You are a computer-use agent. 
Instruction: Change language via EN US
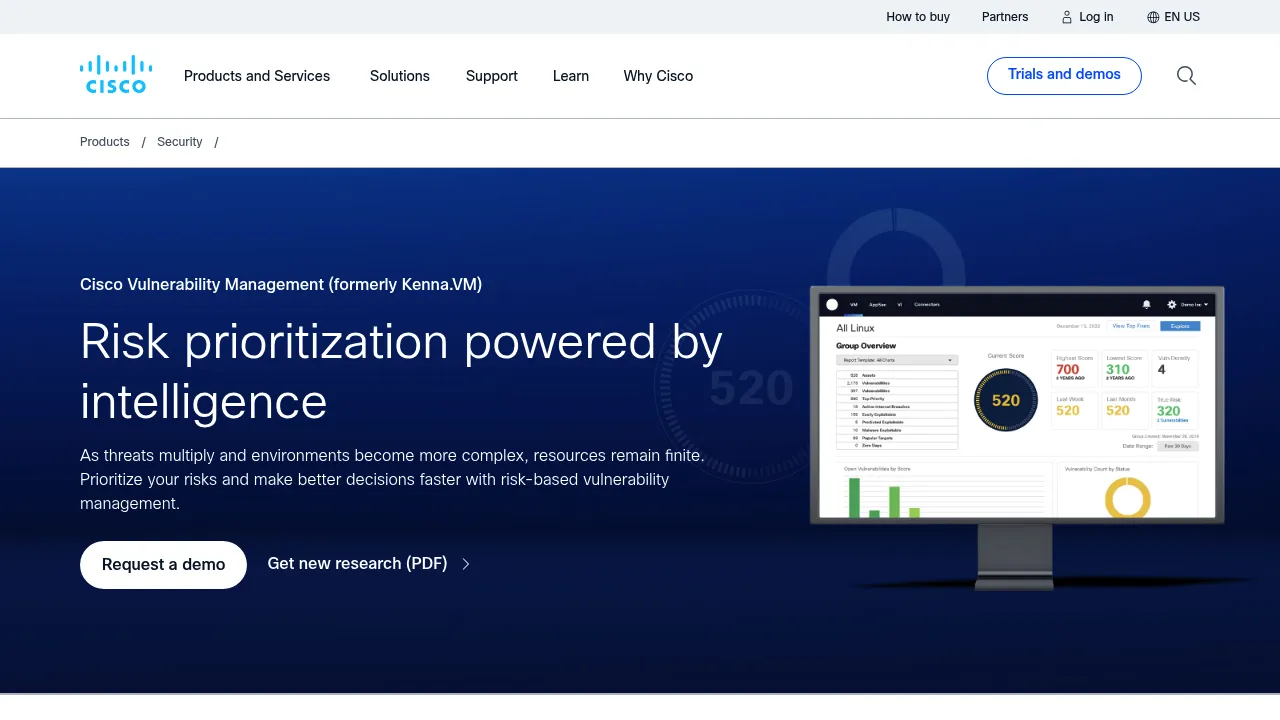[x=1182, y=17]
